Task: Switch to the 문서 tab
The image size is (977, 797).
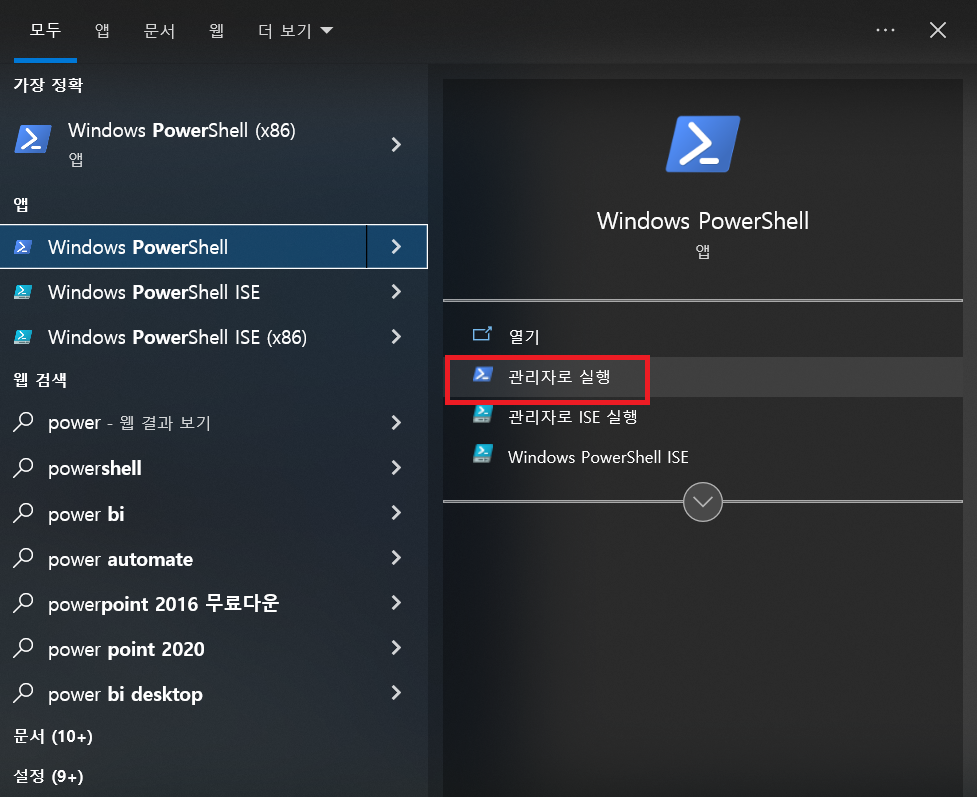Action: pos(159,30)
